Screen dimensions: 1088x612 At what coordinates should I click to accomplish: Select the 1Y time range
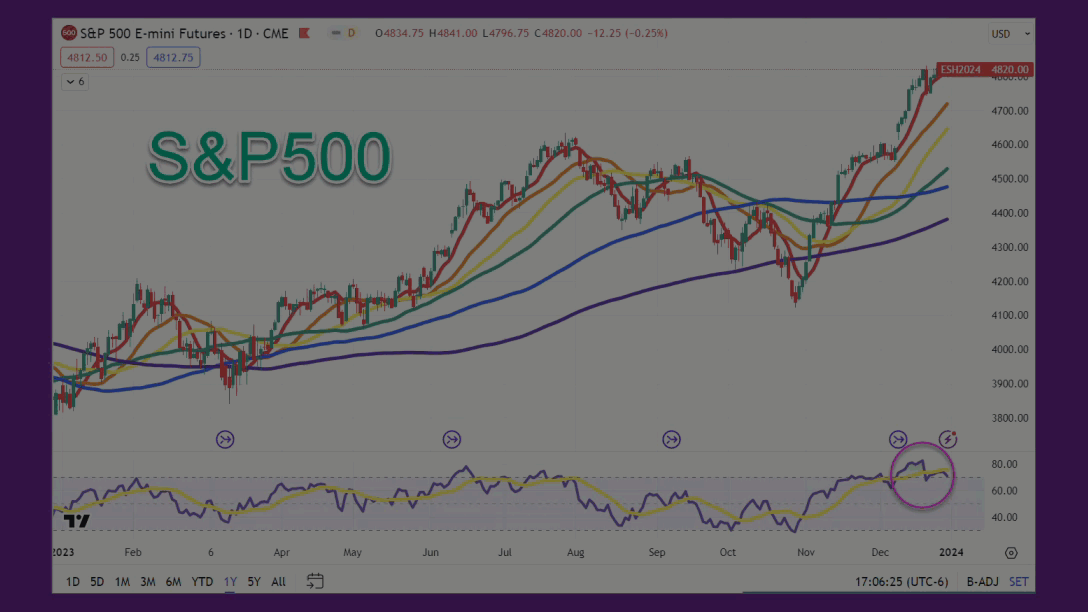click(230, 581)
